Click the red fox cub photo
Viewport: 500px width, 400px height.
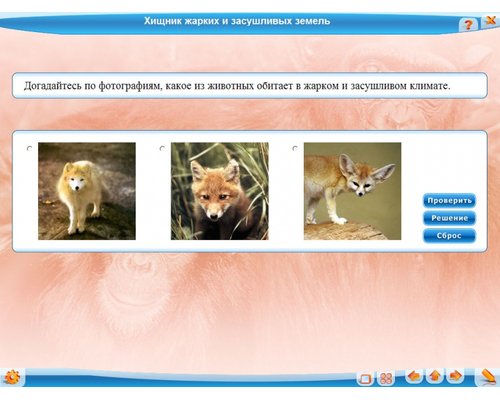(220, 191)
